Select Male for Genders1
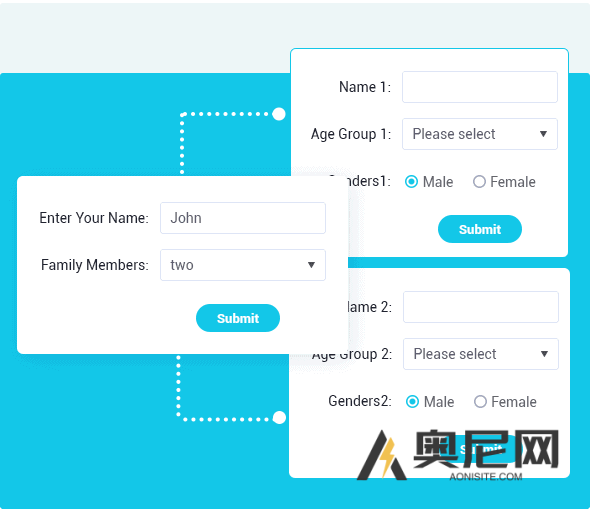The width and height of the screenshot is (590, 511). click(411, 182)
